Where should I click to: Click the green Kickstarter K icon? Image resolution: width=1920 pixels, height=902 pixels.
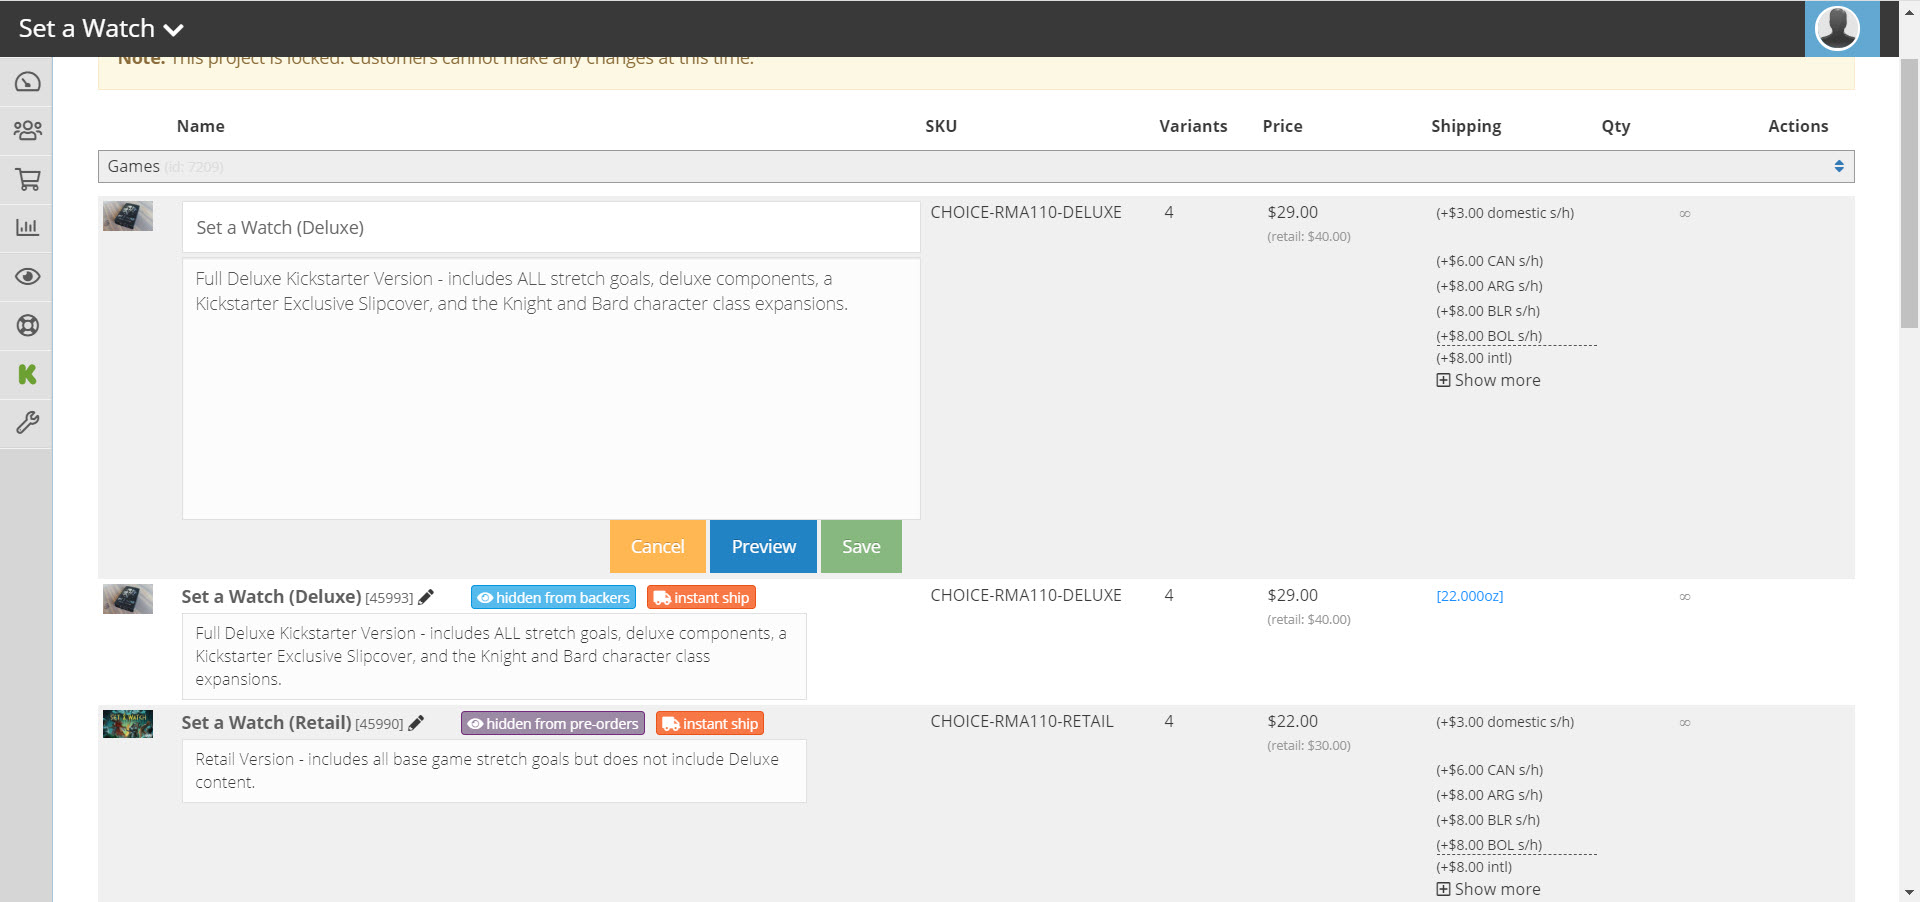click(27, 374)
